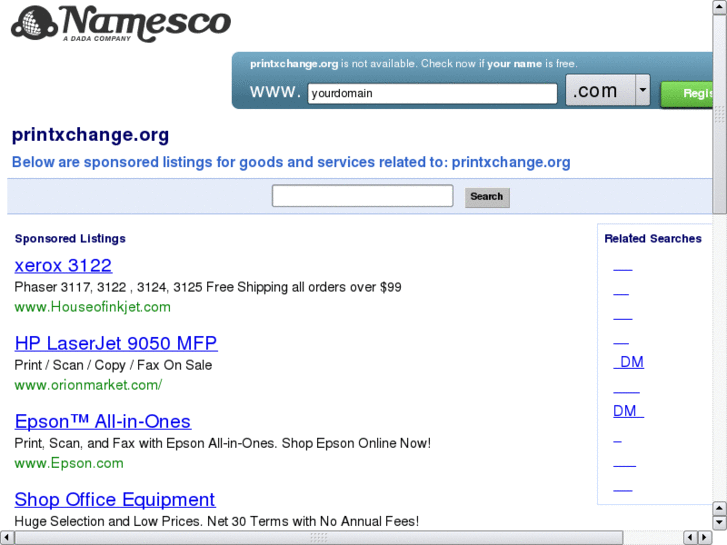Click the horizontal scrollbar right arrow at far right
The image size is (727, 545).
(x=705, y=538)
